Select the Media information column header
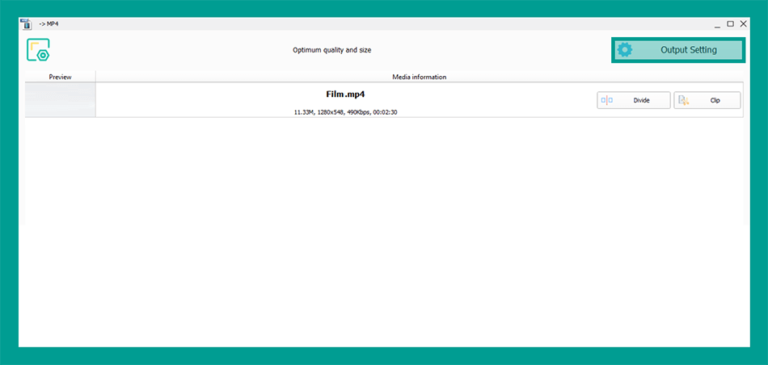 (419, 77)
